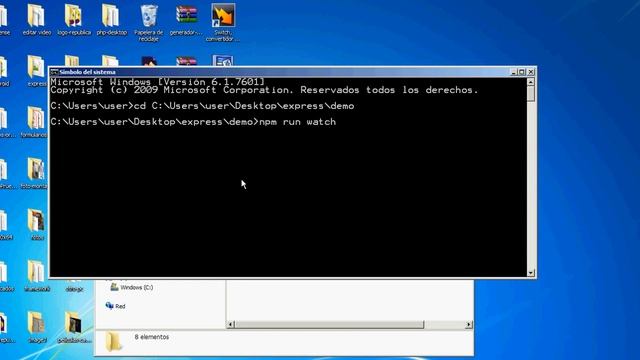Maximize the Símbolo del sistema window
640x360 pixels.
coord(522,72)
